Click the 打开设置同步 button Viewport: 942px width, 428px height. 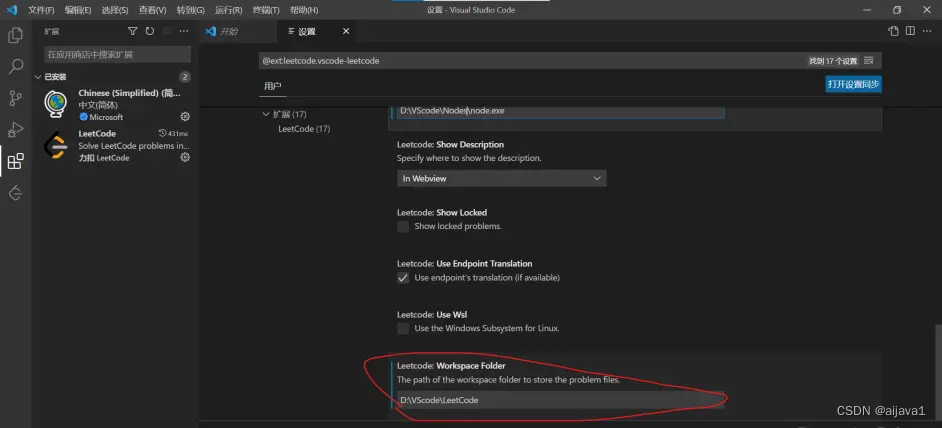point(854,84)
